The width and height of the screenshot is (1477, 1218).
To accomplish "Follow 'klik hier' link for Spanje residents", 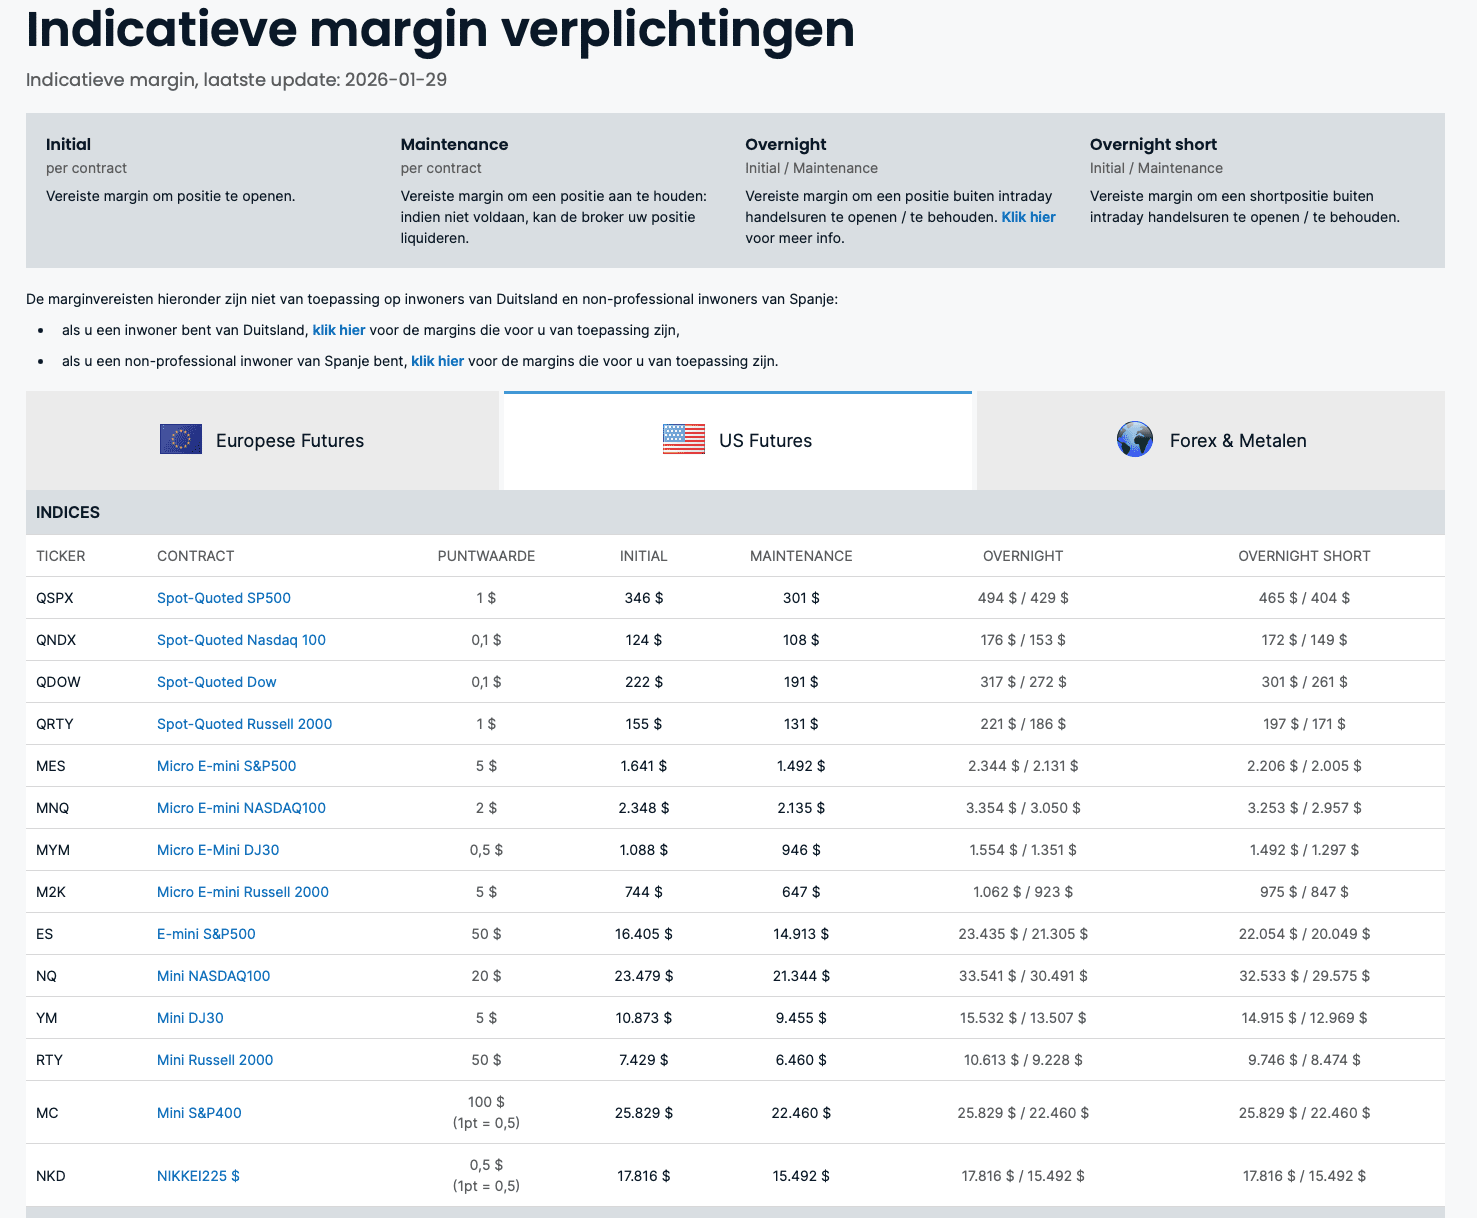I will point(437,361).
